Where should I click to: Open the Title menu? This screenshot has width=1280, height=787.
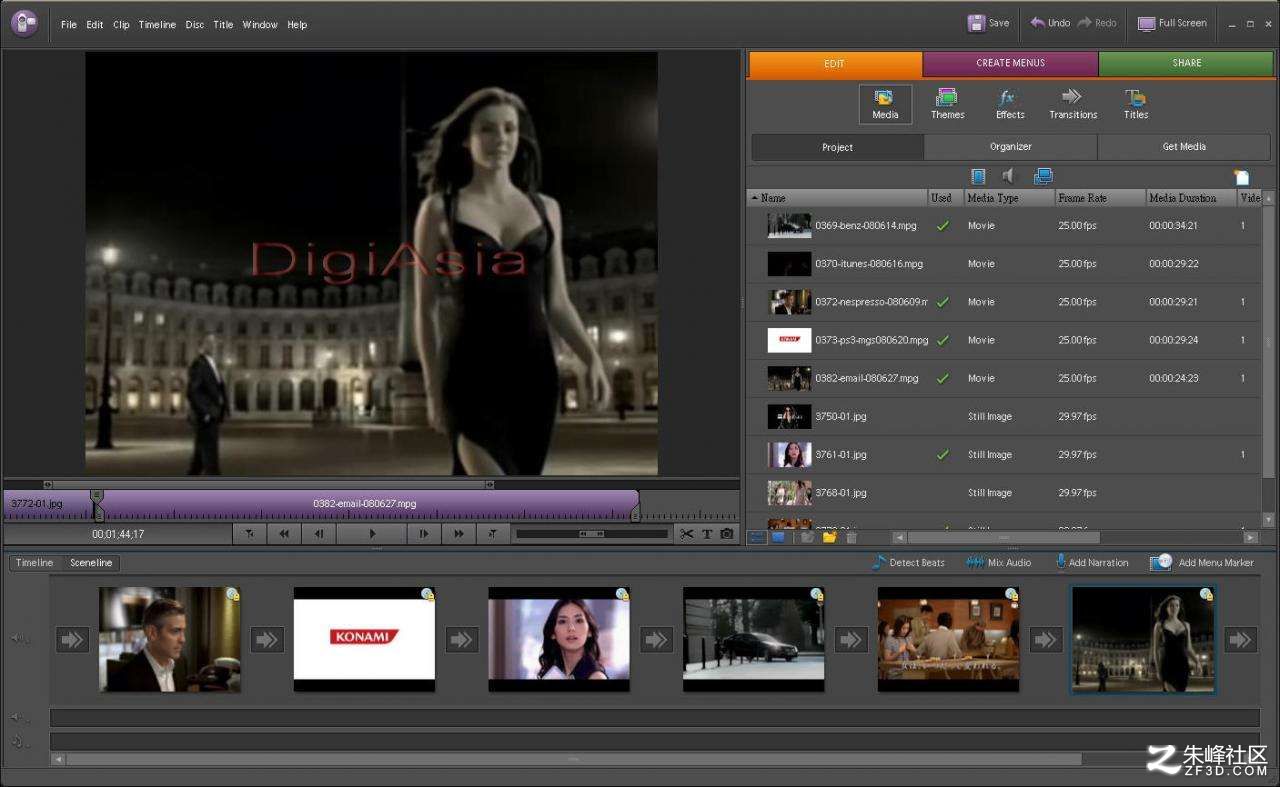pos(223,25)
